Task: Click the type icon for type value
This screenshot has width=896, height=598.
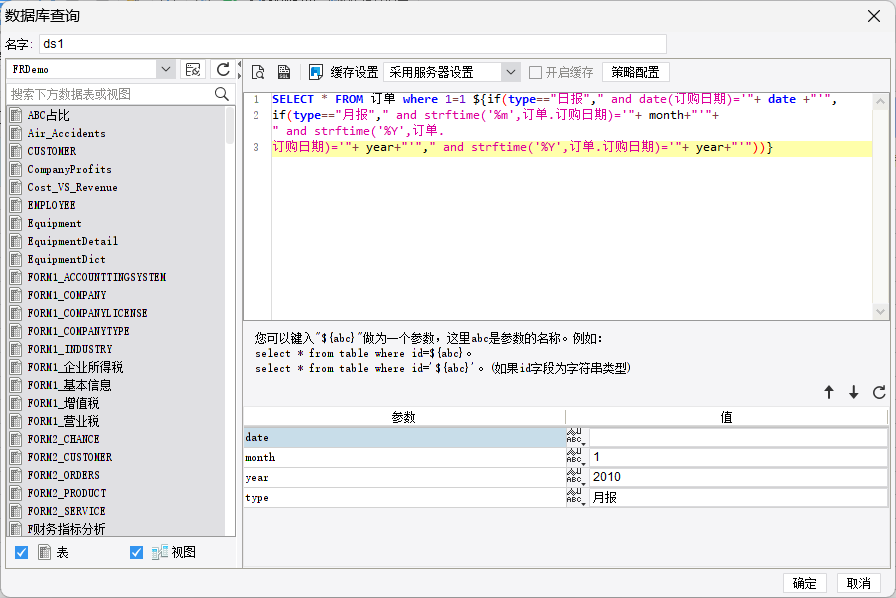Action: tap(576, 497)
